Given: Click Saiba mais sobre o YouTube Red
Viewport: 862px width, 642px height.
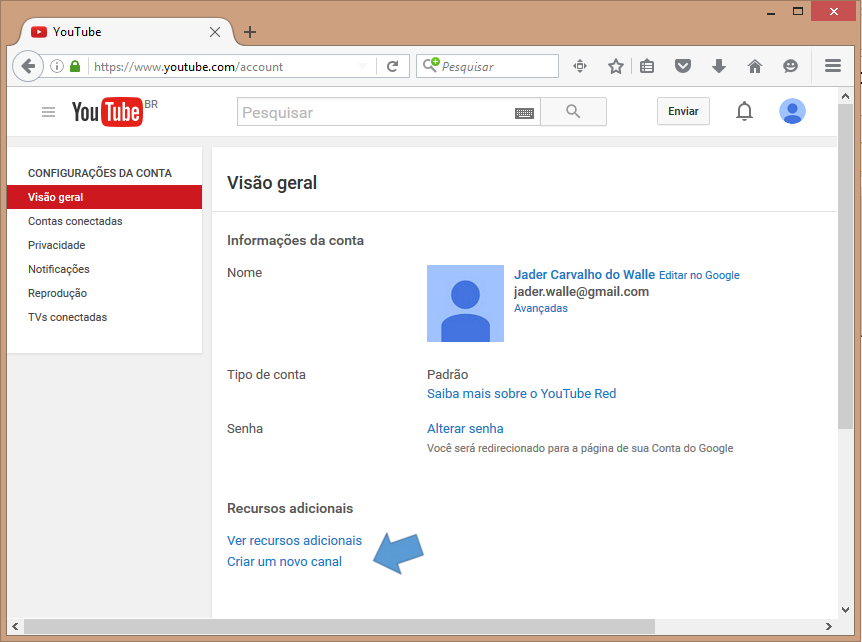Looking at the screenshot, I should [x=522, y=394].
